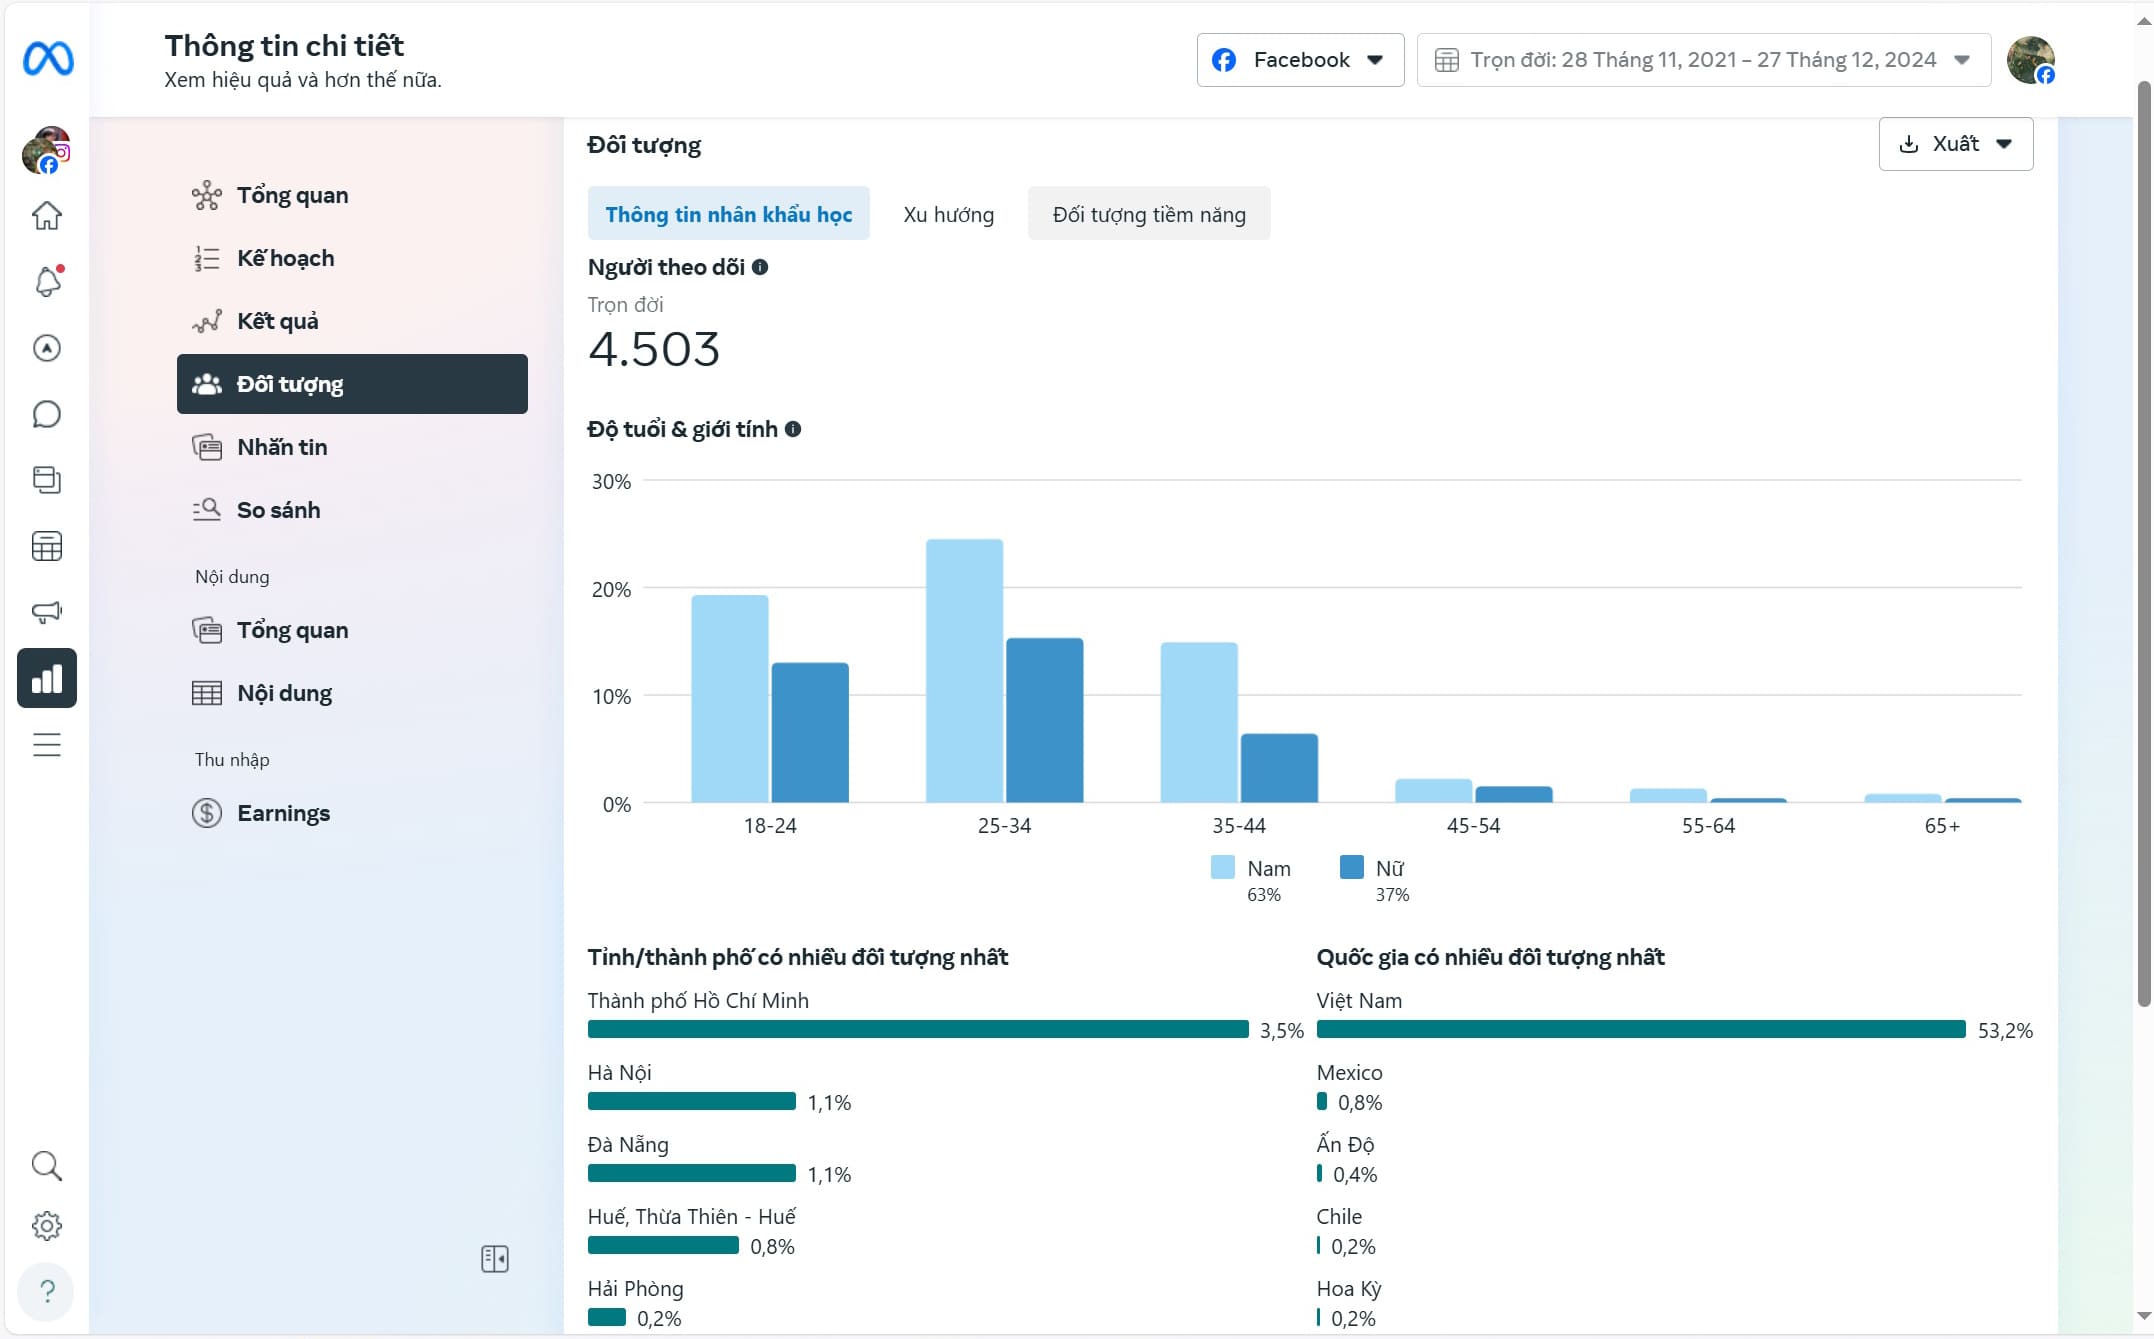Click the Mexico label

[x=1349, y=1072]
